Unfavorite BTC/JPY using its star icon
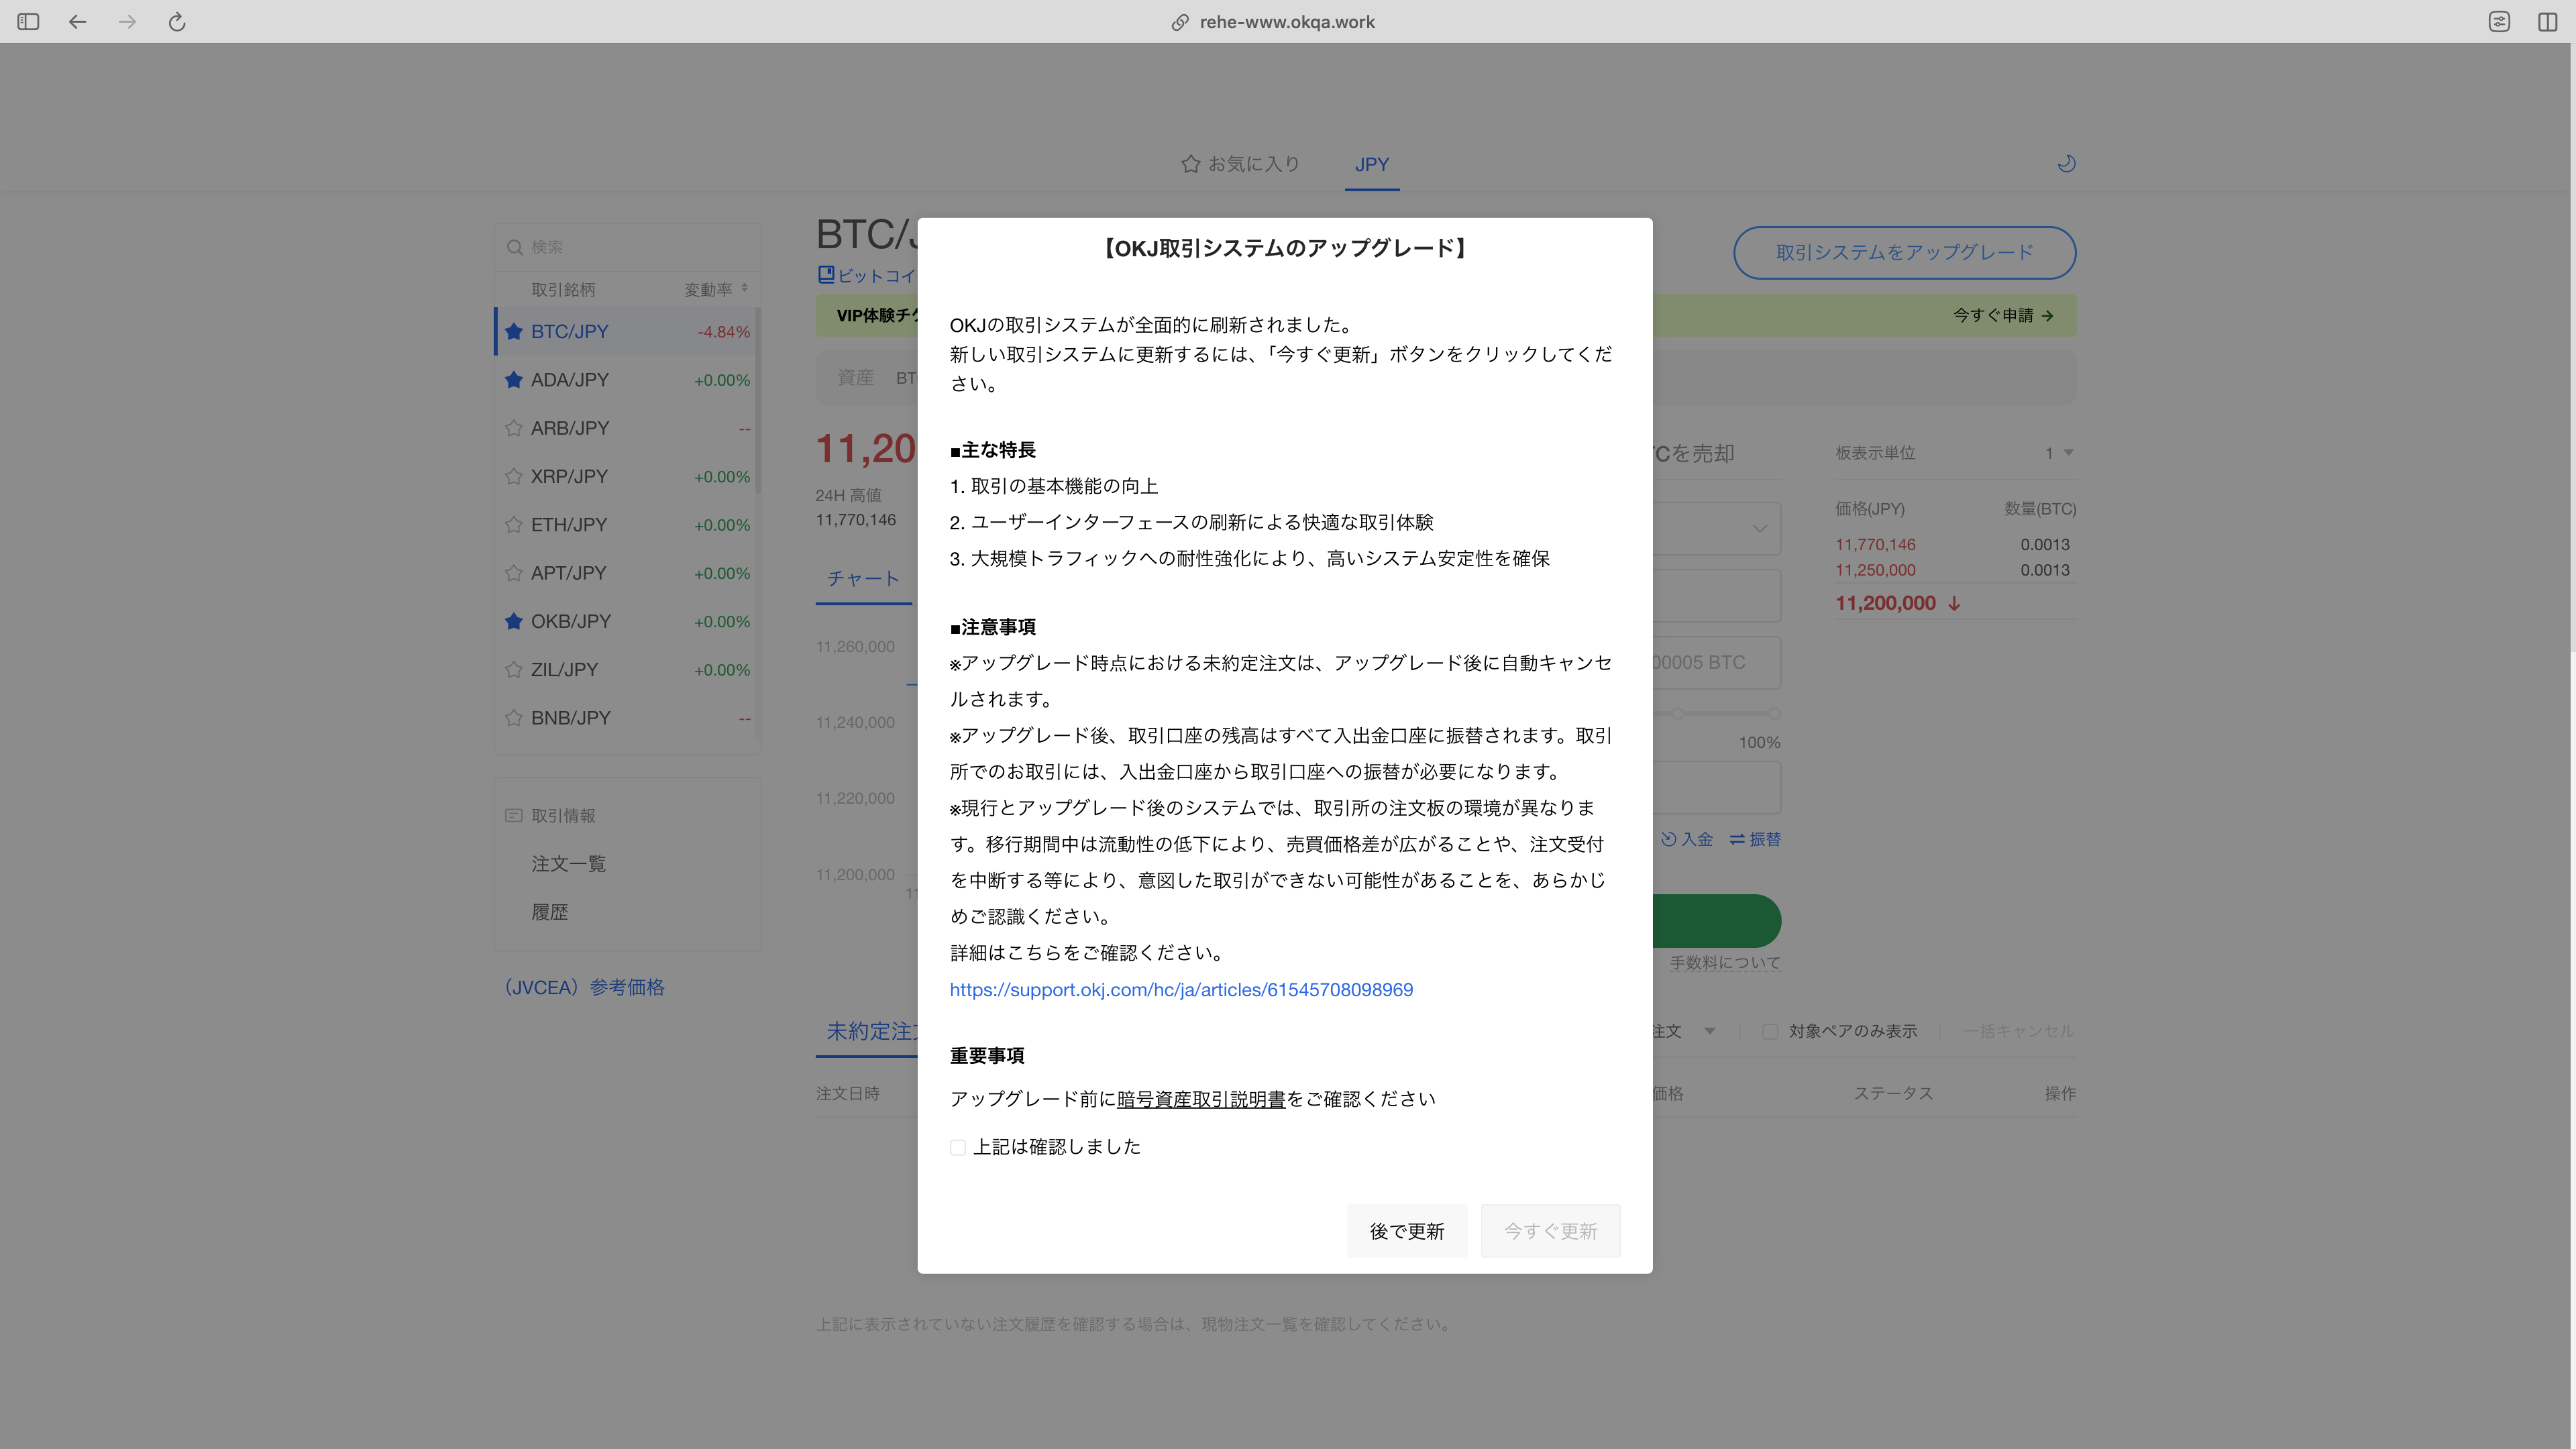 pyautogui.click(x=514, y=331)
